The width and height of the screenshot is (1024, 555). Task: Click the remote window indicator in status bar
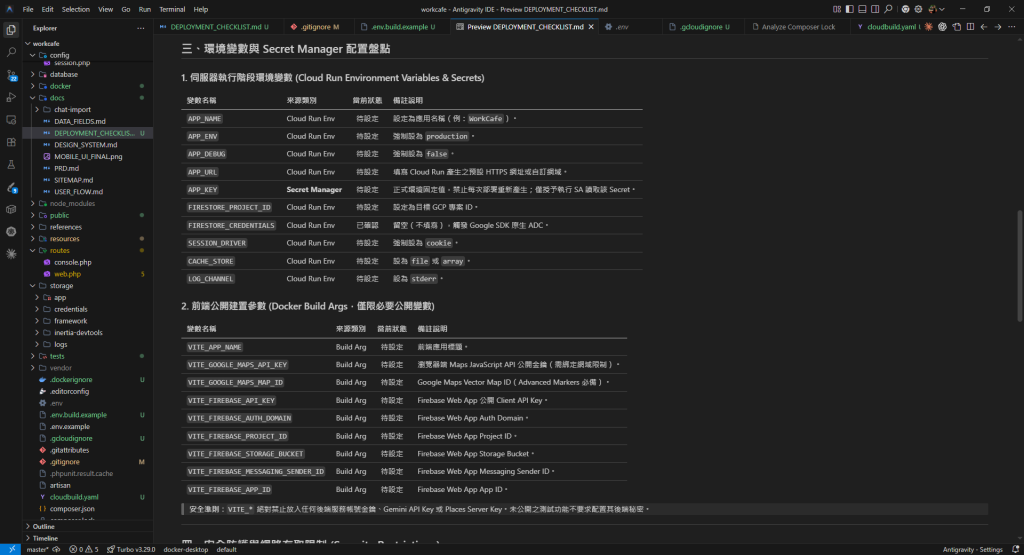11,550
